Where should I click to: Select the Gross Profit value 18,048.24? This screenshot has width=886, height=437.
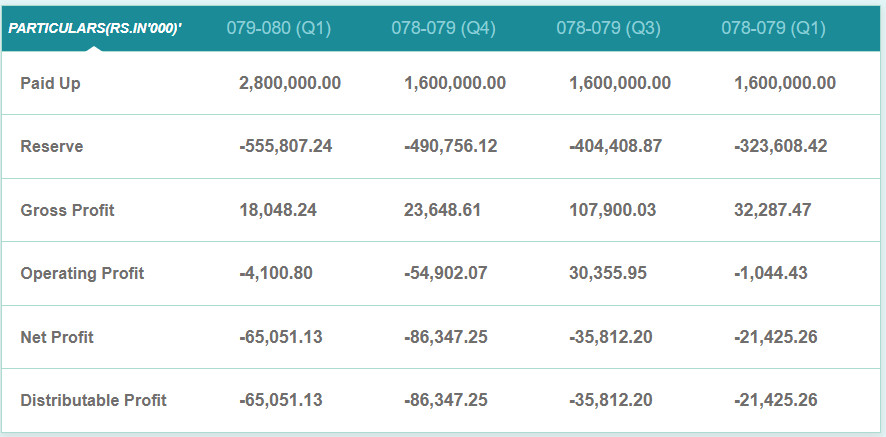[278, 210]
